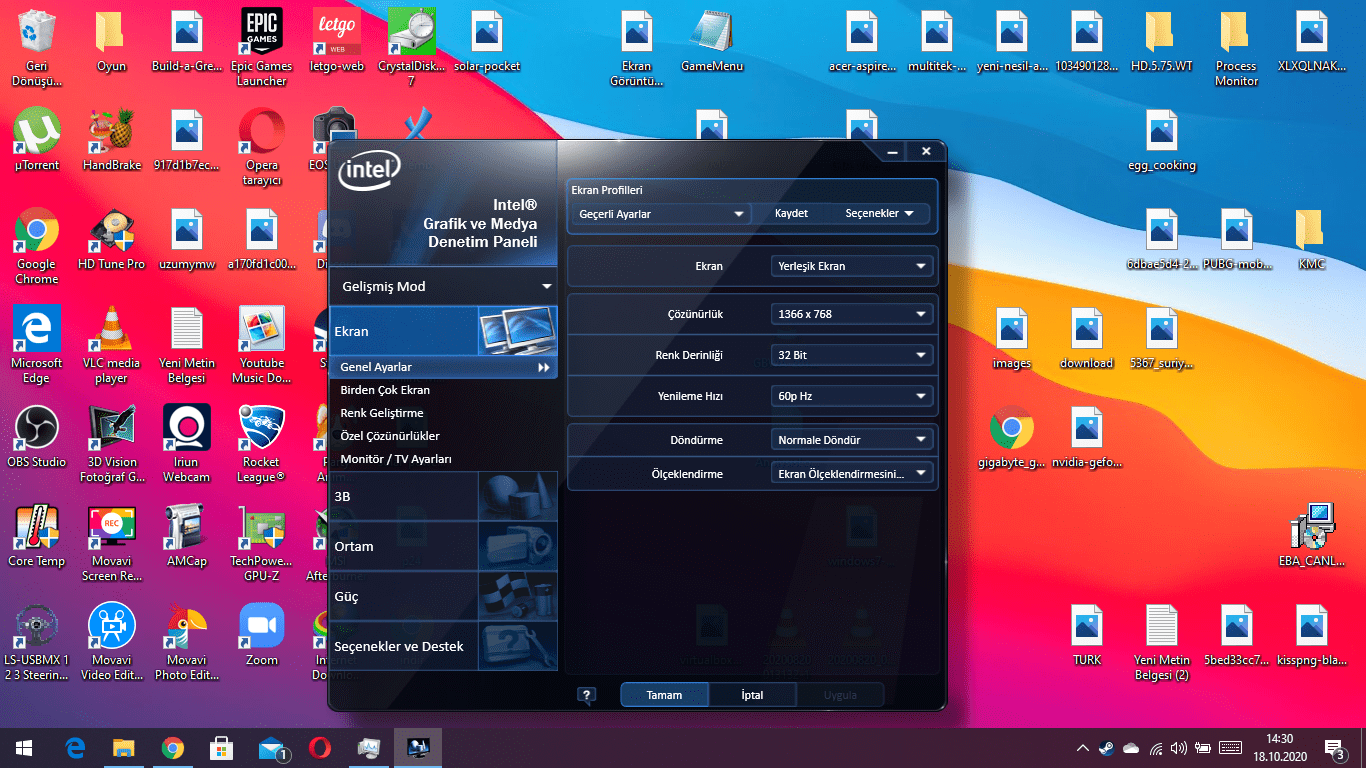Open the Çözünürlük 1366 x 768 dropdown
This screenshot has width=1366, height=768.
pos(852,314)
